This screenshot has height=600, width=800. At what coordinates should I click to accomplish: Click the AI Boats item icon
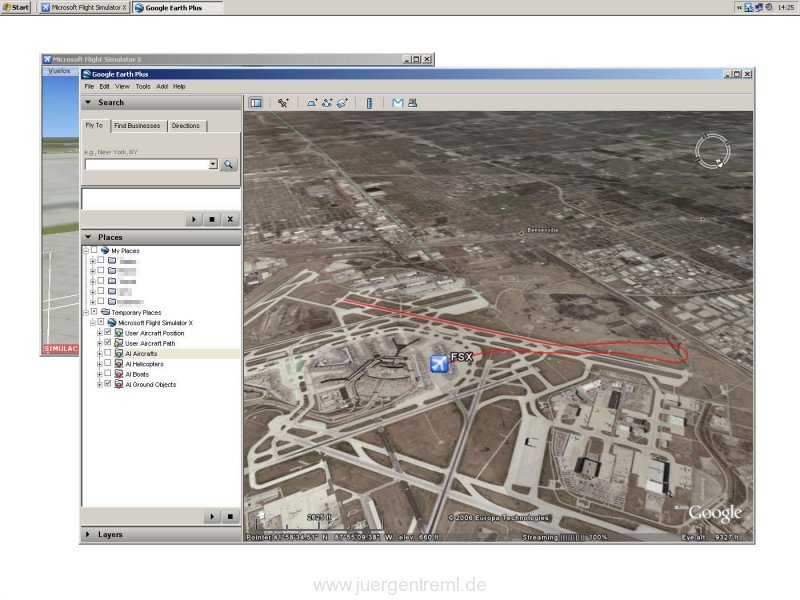(119, 374)
